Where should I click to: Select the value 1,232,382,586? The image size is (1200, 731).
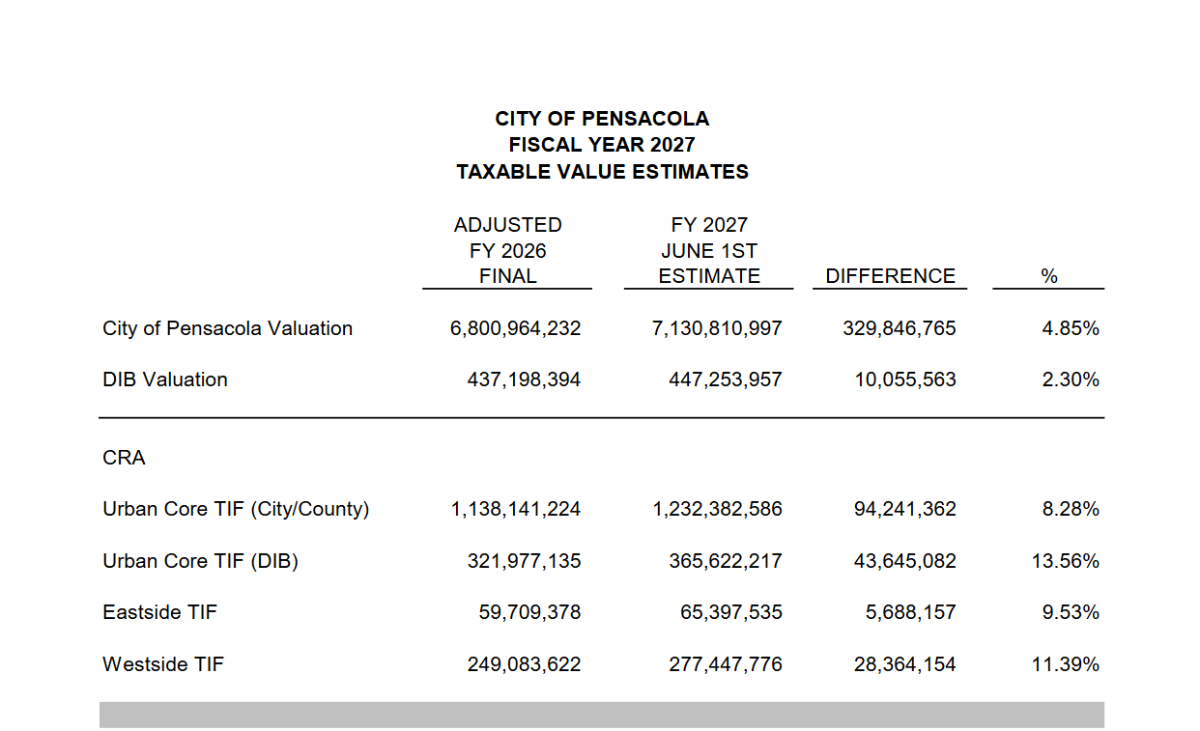coord(717,509)
